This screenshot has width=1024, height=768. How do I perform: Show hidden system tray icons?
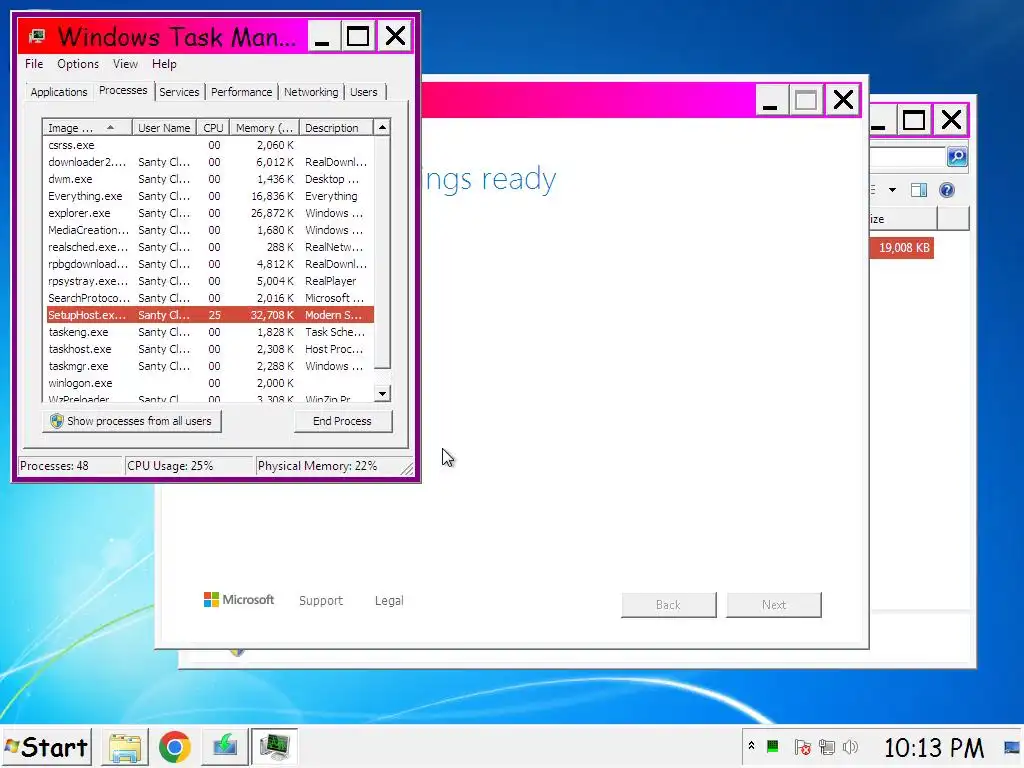coord(751,746)
